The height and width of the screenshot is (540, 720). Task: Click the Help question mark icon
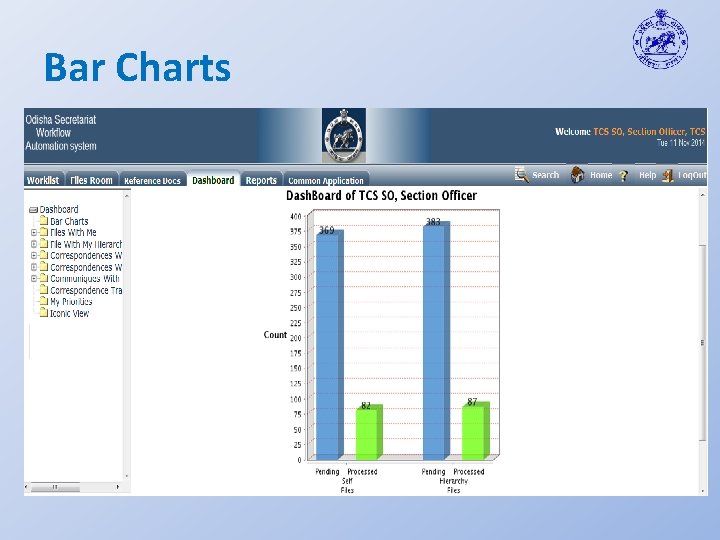click(x=623, y=175)
